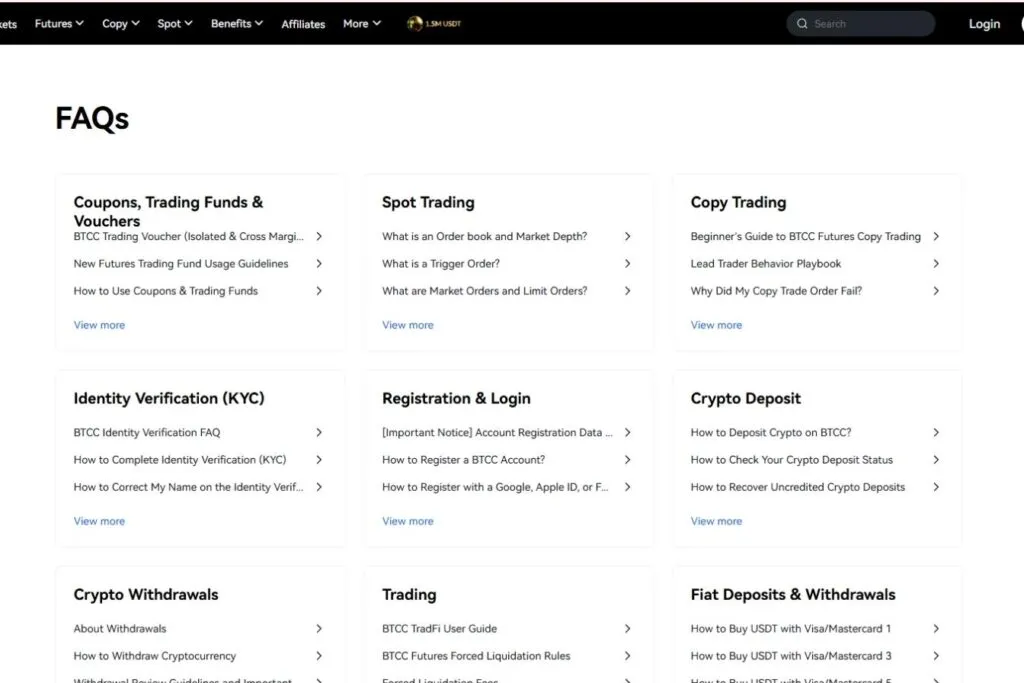Screen dimensions: 1024x683
Task: View more under Coupons, Trading Funds & Vouchers
Action: point(99,325)
